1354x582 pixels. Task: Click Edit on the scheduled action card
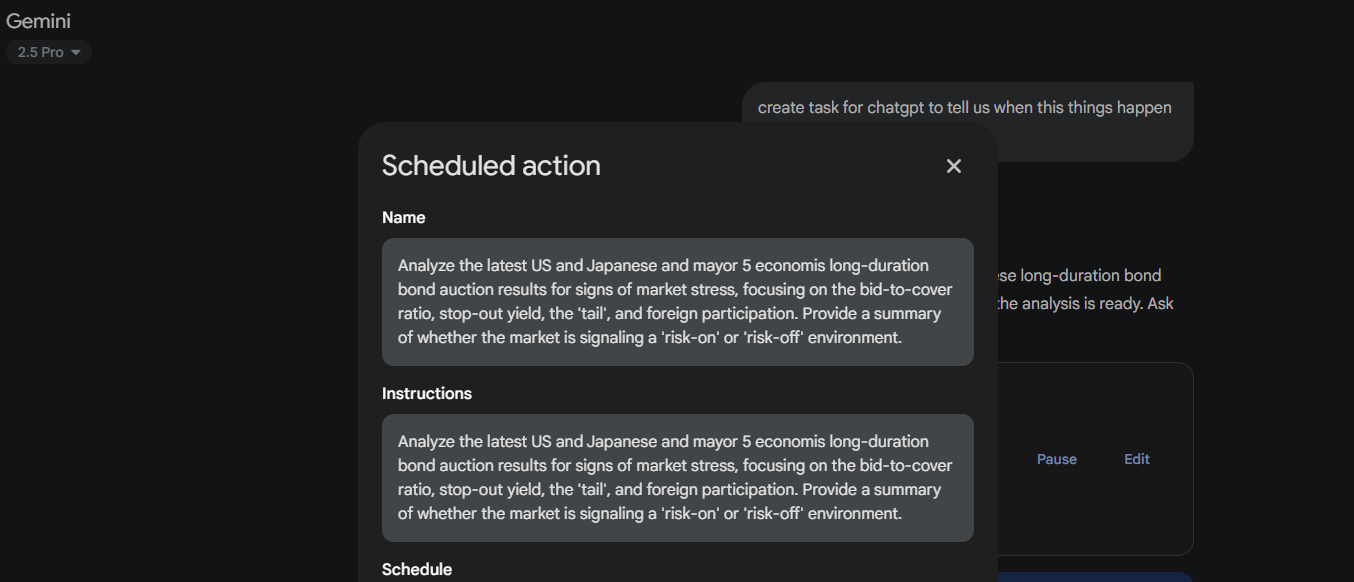pyautogui.click(x=1136, y=459)
